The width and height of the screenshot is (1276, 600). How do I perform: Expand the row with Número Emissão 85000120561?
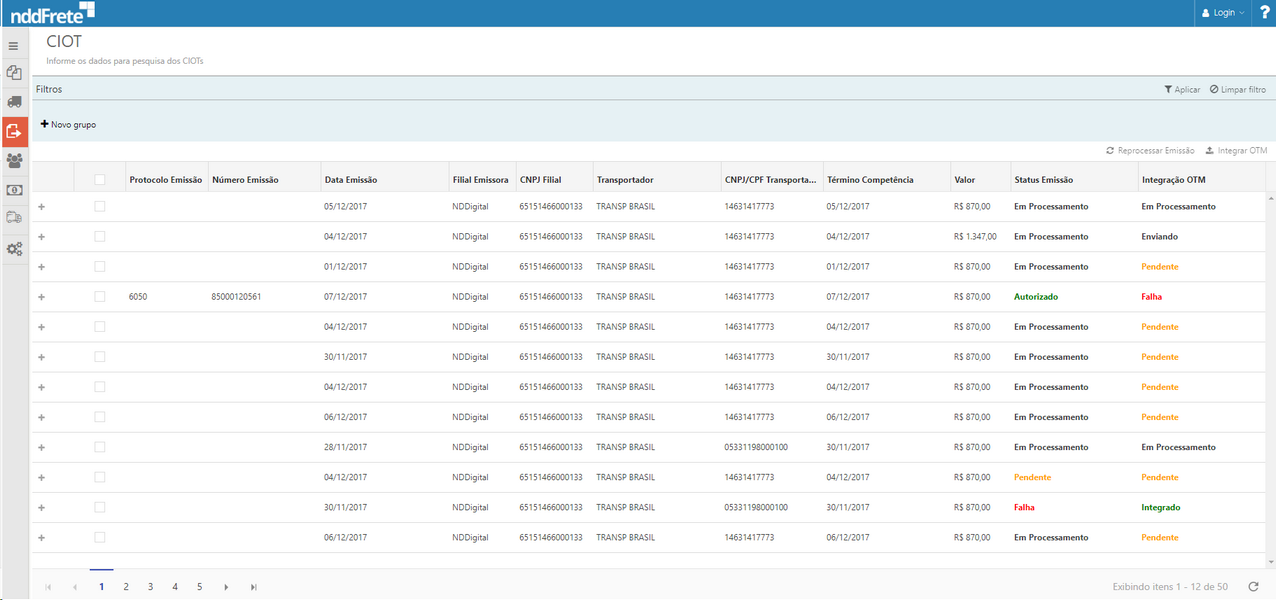click(41, 297)
